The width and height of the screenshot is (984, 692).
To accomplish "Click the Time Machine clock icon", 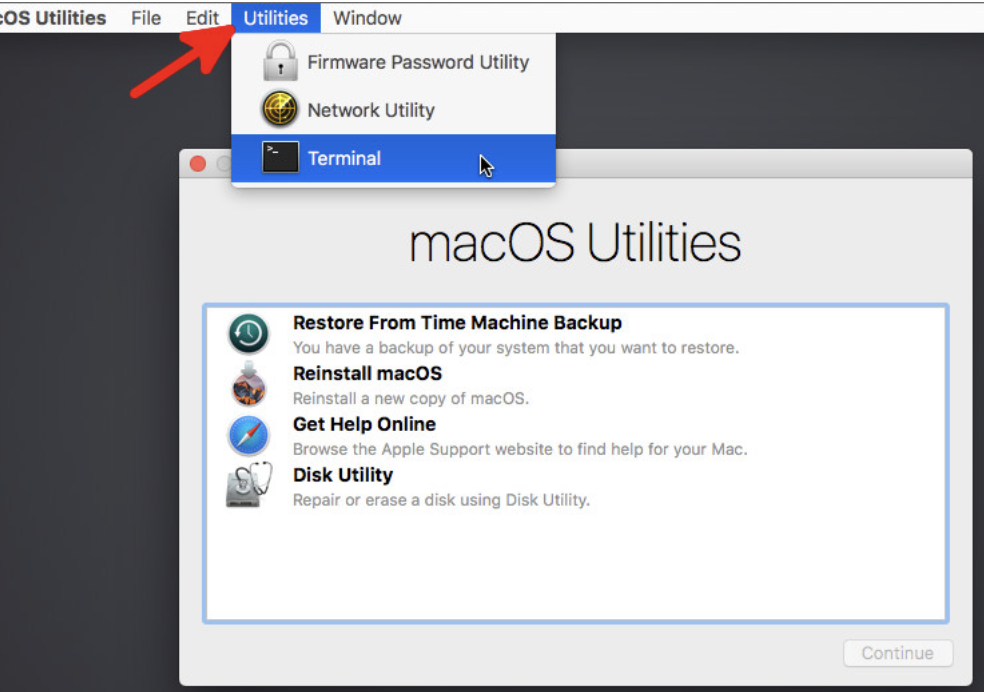I will click(249, 333).
